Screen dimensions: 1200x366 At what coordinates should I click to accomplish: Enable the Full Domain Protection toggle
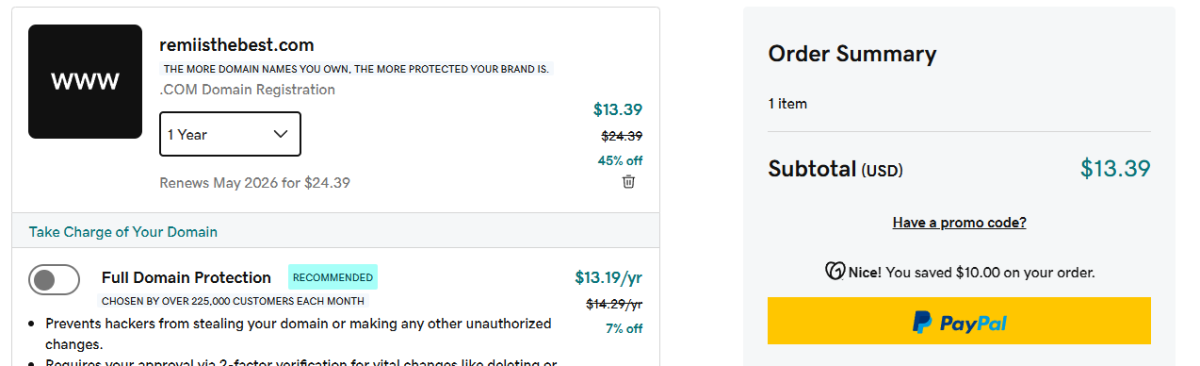(54, 280)
